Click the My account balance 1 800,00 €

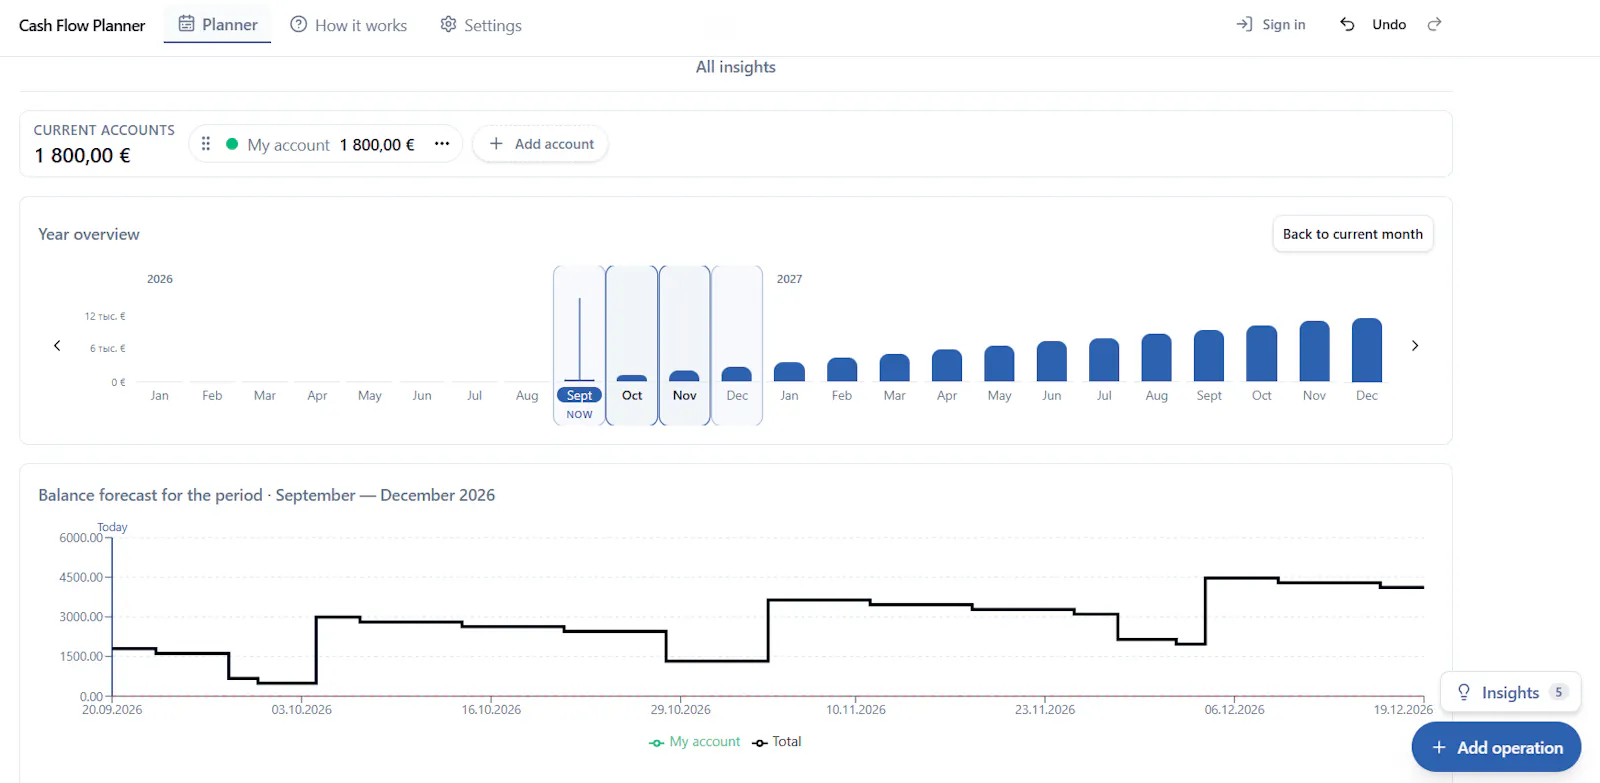377,145
